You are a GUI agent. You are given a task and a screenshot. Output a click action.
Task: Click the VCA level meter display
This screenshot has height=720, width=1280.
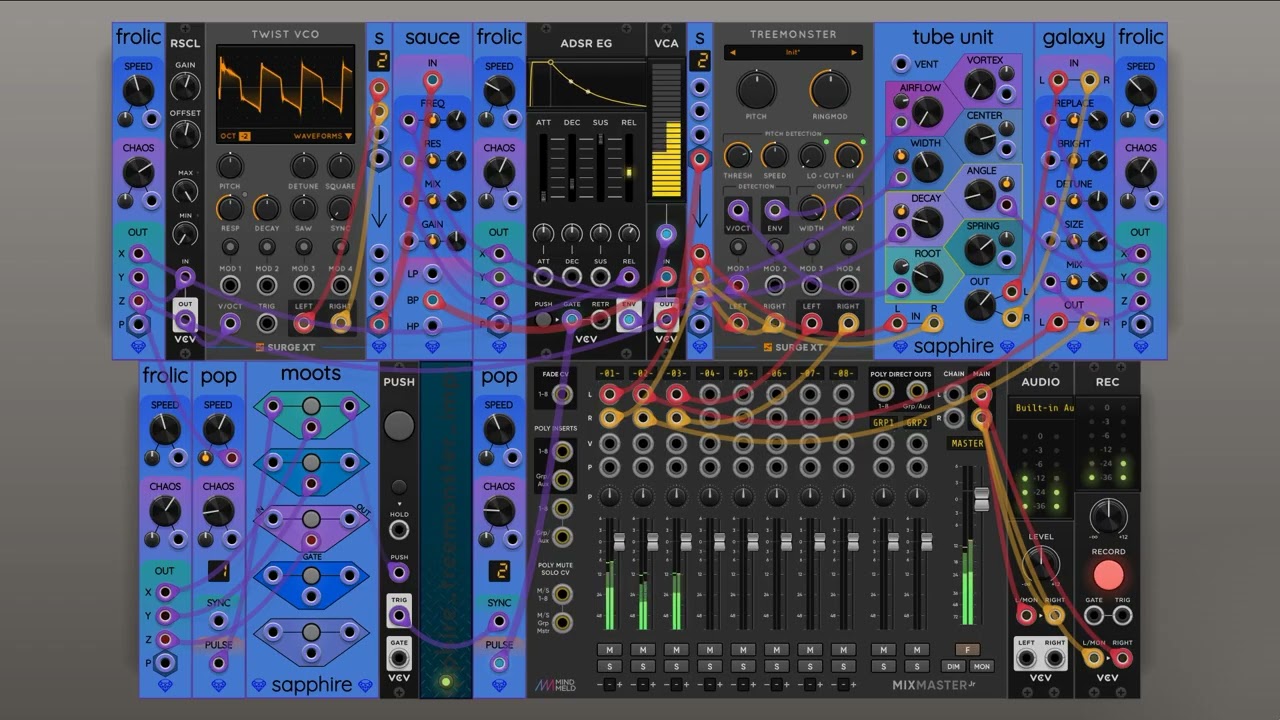click(x=666, y=130)
